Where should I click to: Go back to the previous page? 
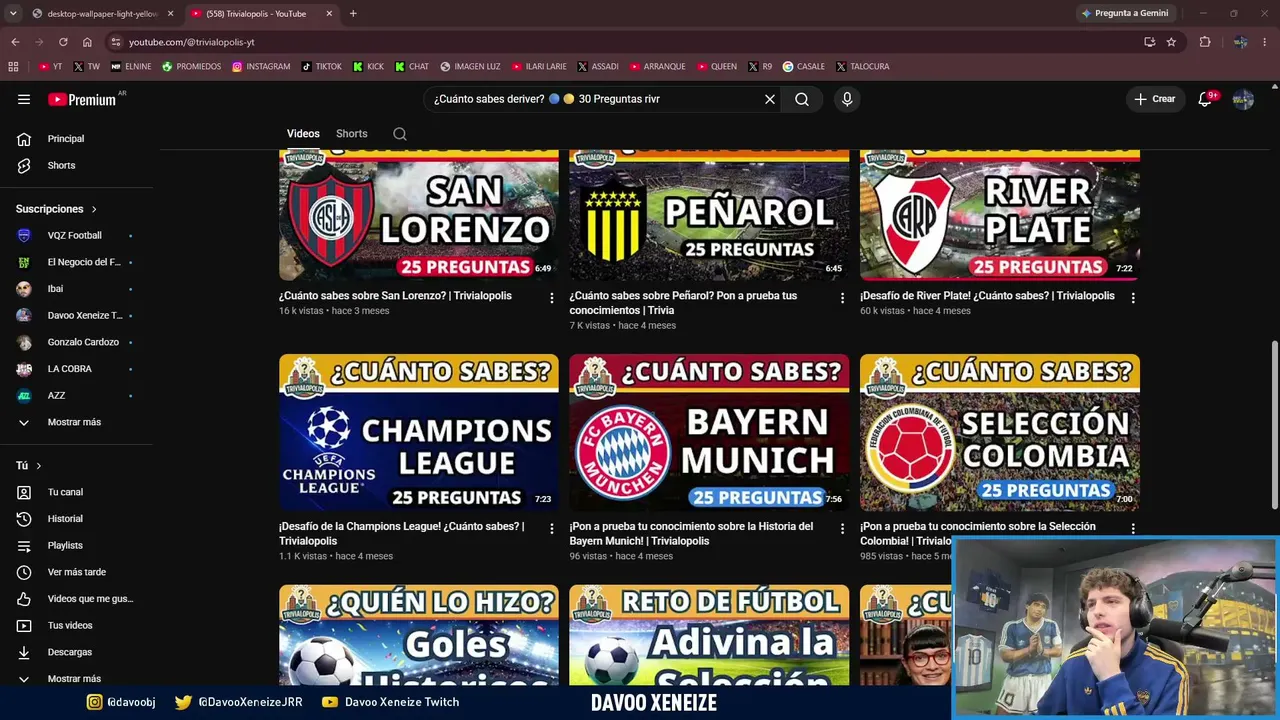coord(15,42)
